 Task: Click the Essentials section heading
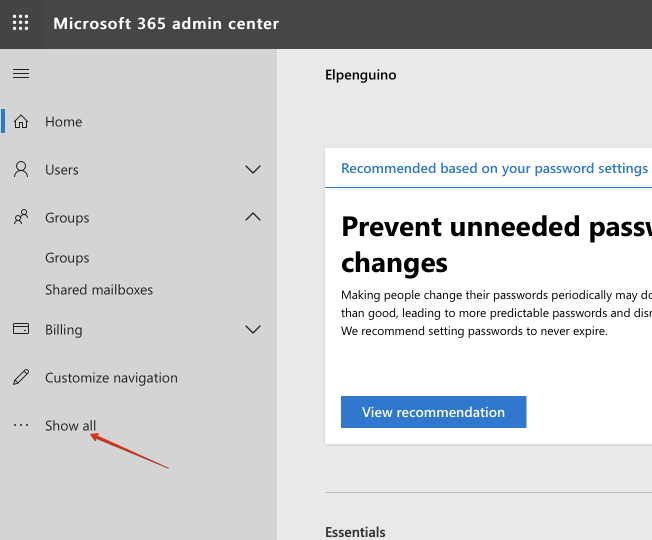(x=355, y=532)
